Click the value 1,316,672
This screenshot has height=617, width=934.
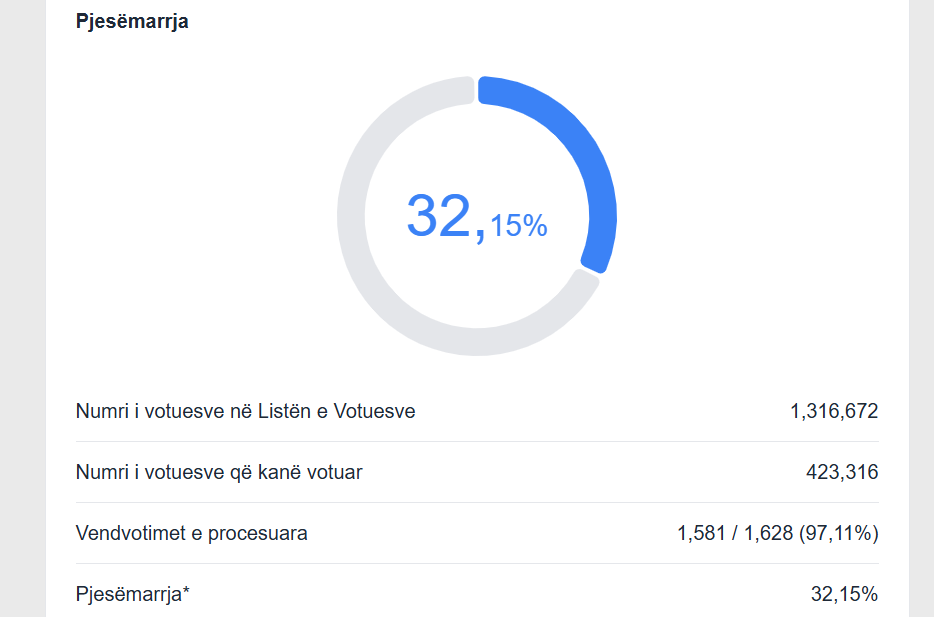(834, 411)
